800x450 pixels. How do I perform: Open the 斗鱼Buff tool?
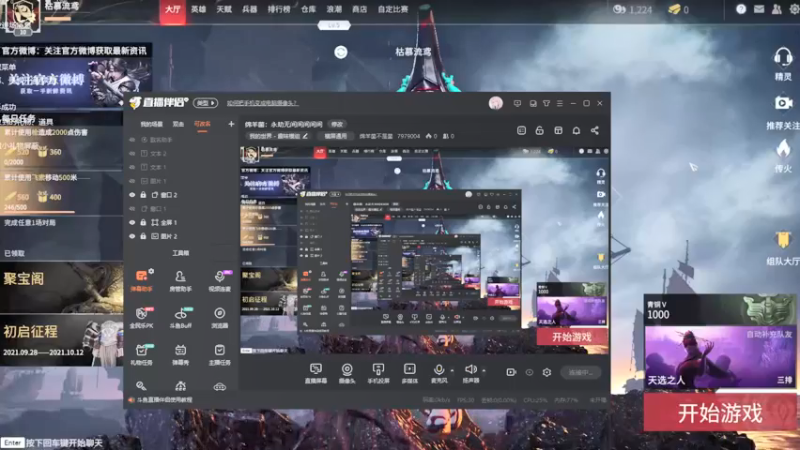180,317
